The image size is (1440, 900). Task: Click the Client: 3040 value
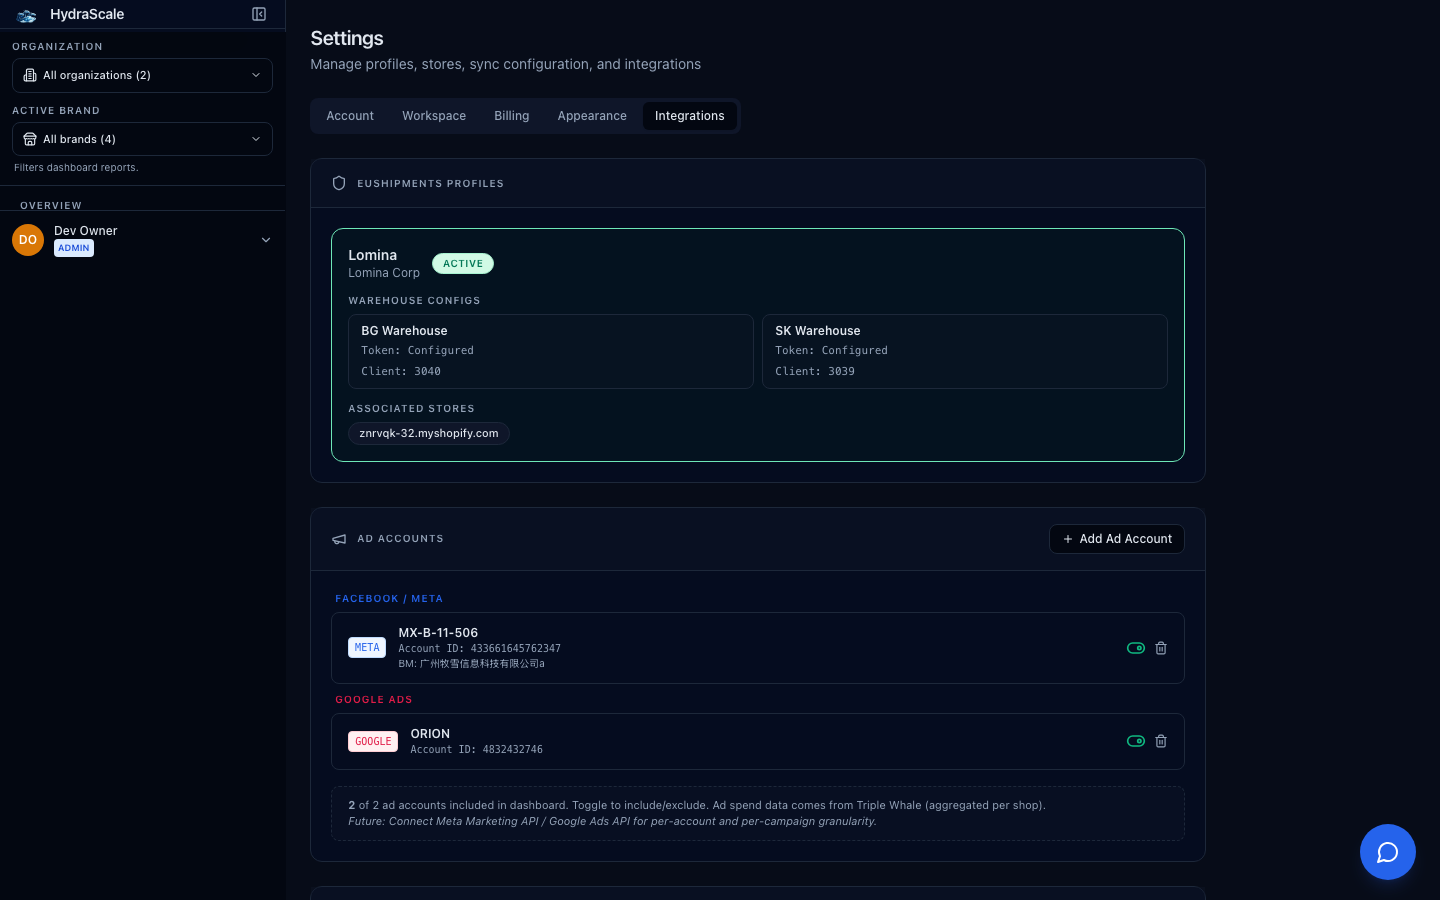[x=401, y=371]
